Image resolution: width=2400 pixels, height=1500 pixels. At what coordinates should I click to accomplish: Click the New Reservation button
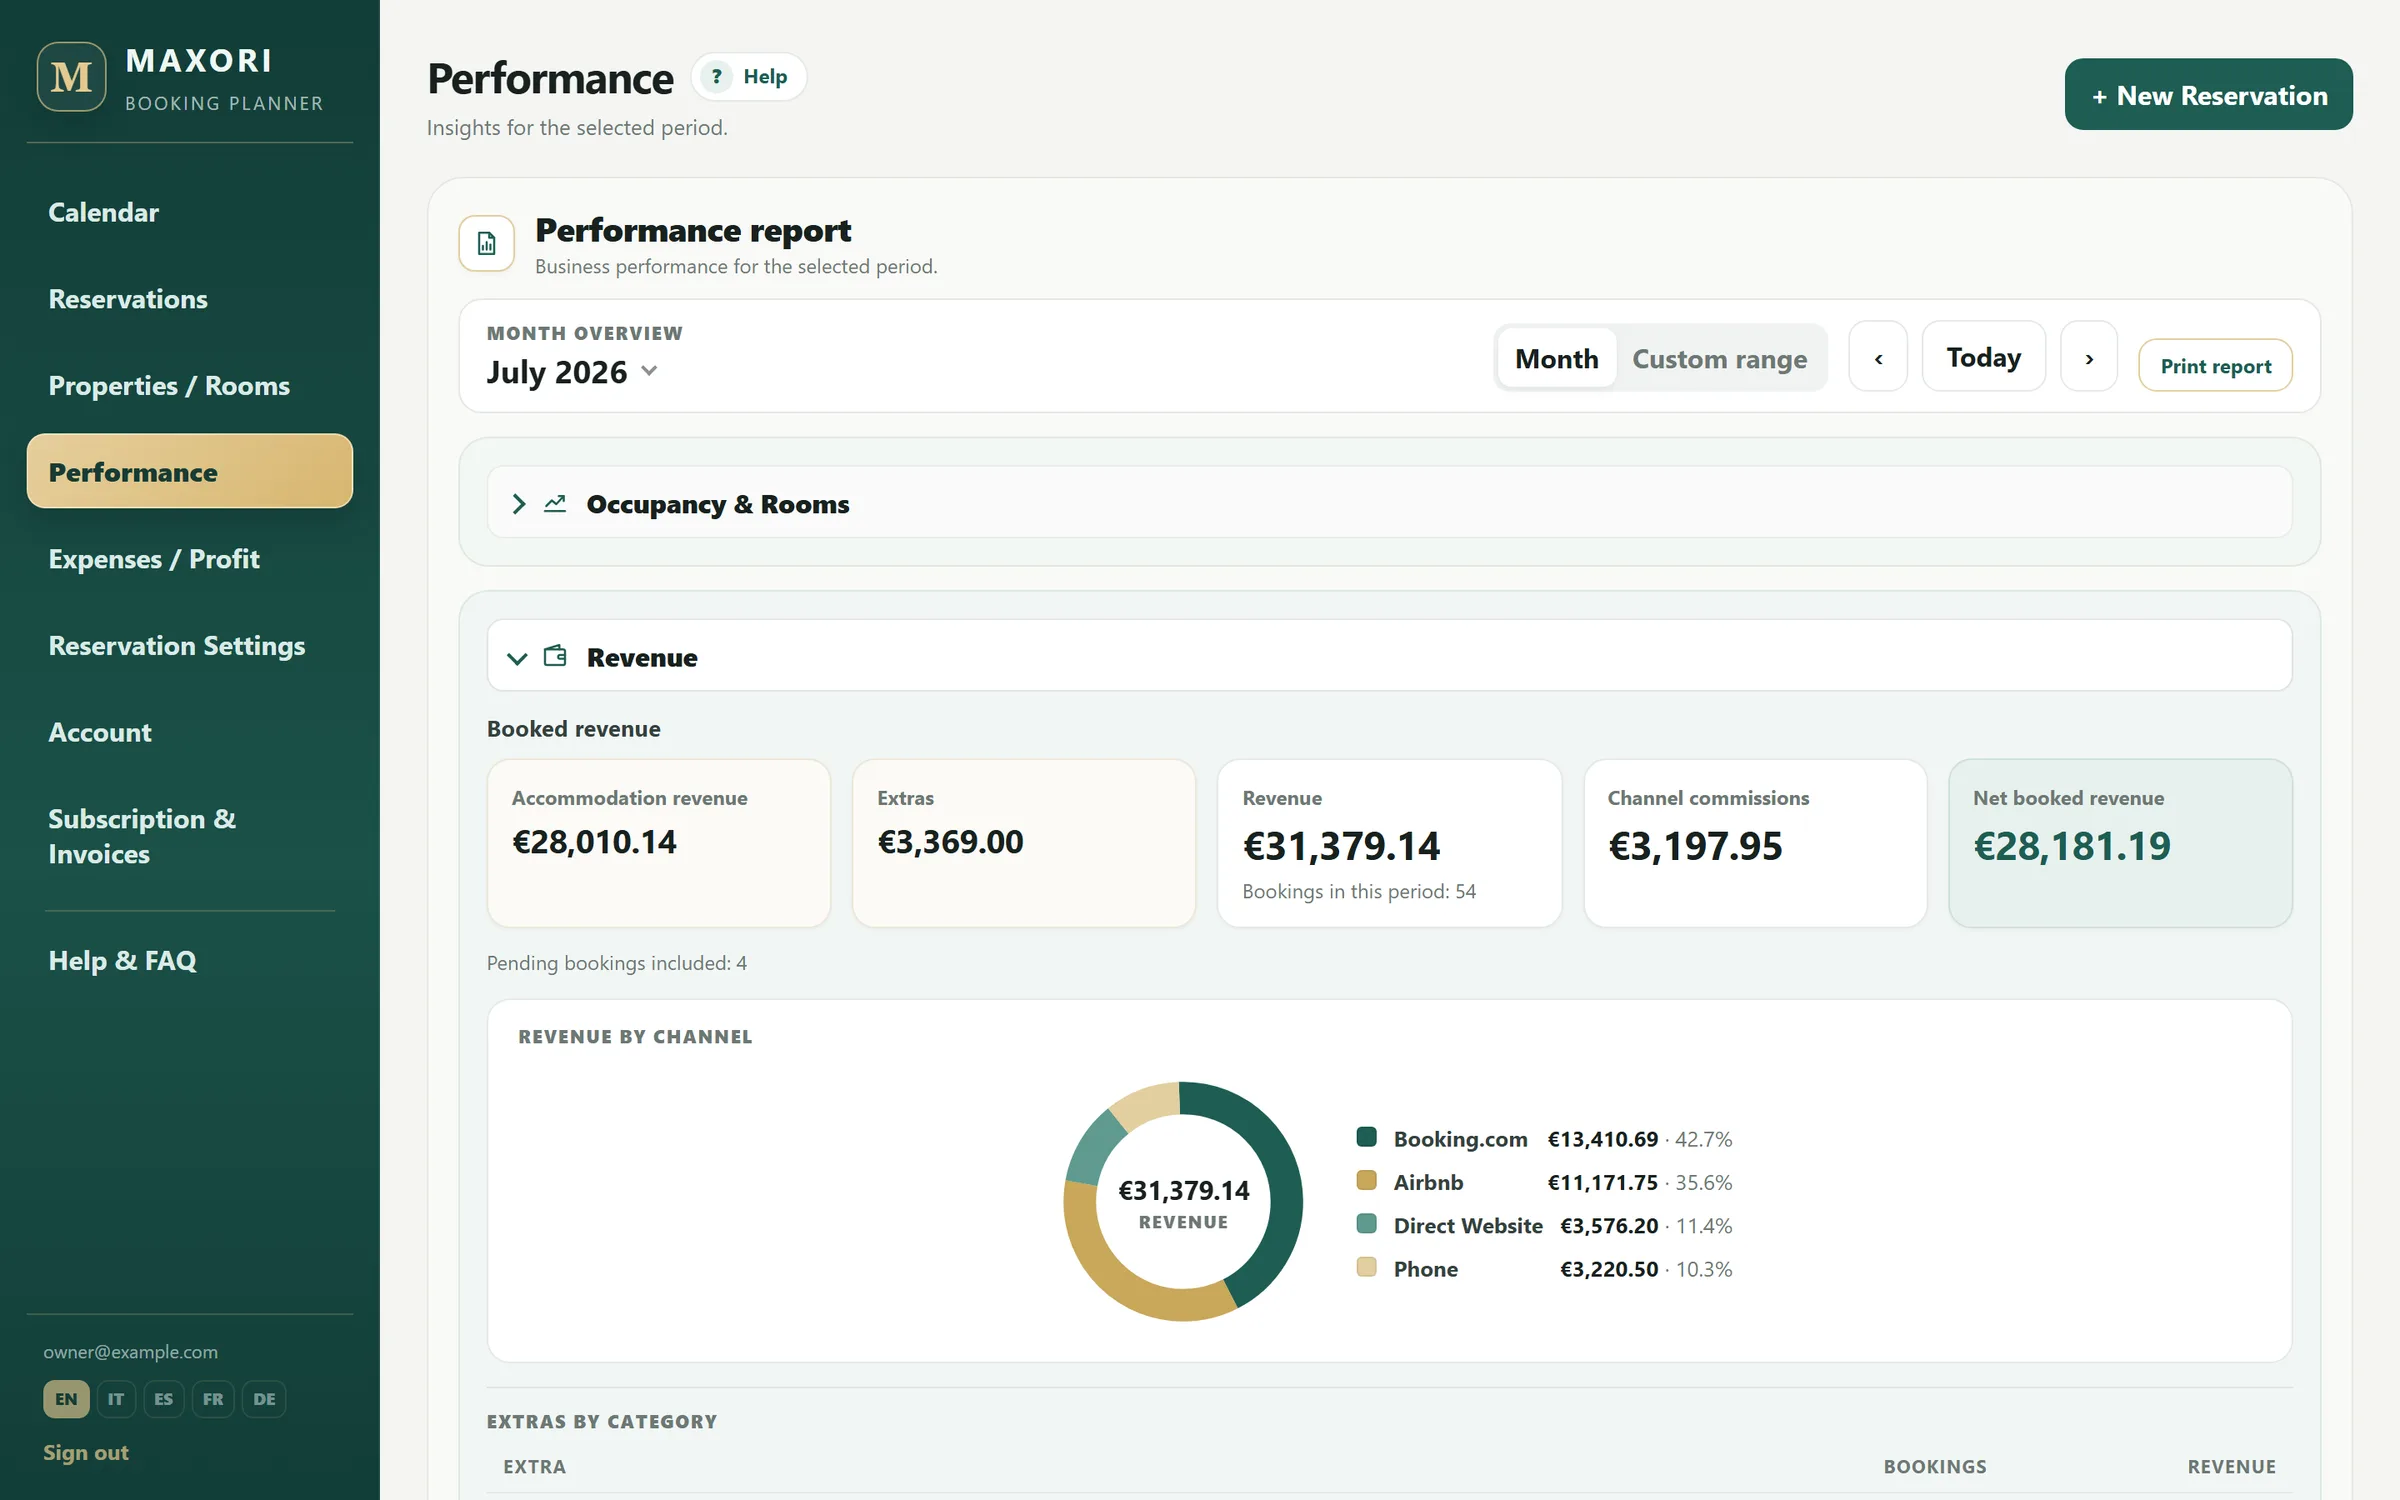[2208, 95]
